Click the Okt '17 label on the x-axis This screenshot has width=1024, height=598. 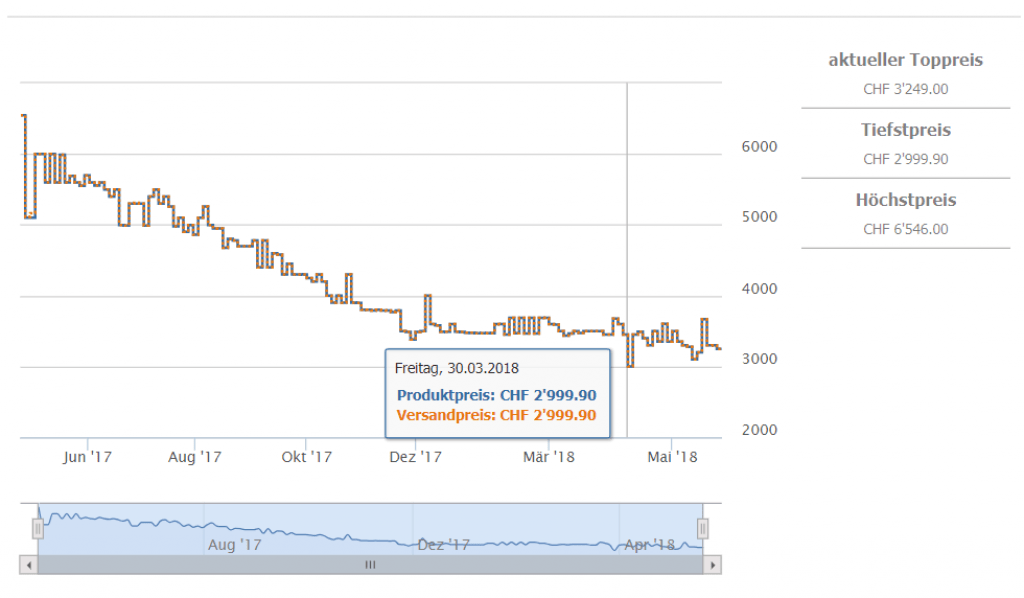pos(306,457)
